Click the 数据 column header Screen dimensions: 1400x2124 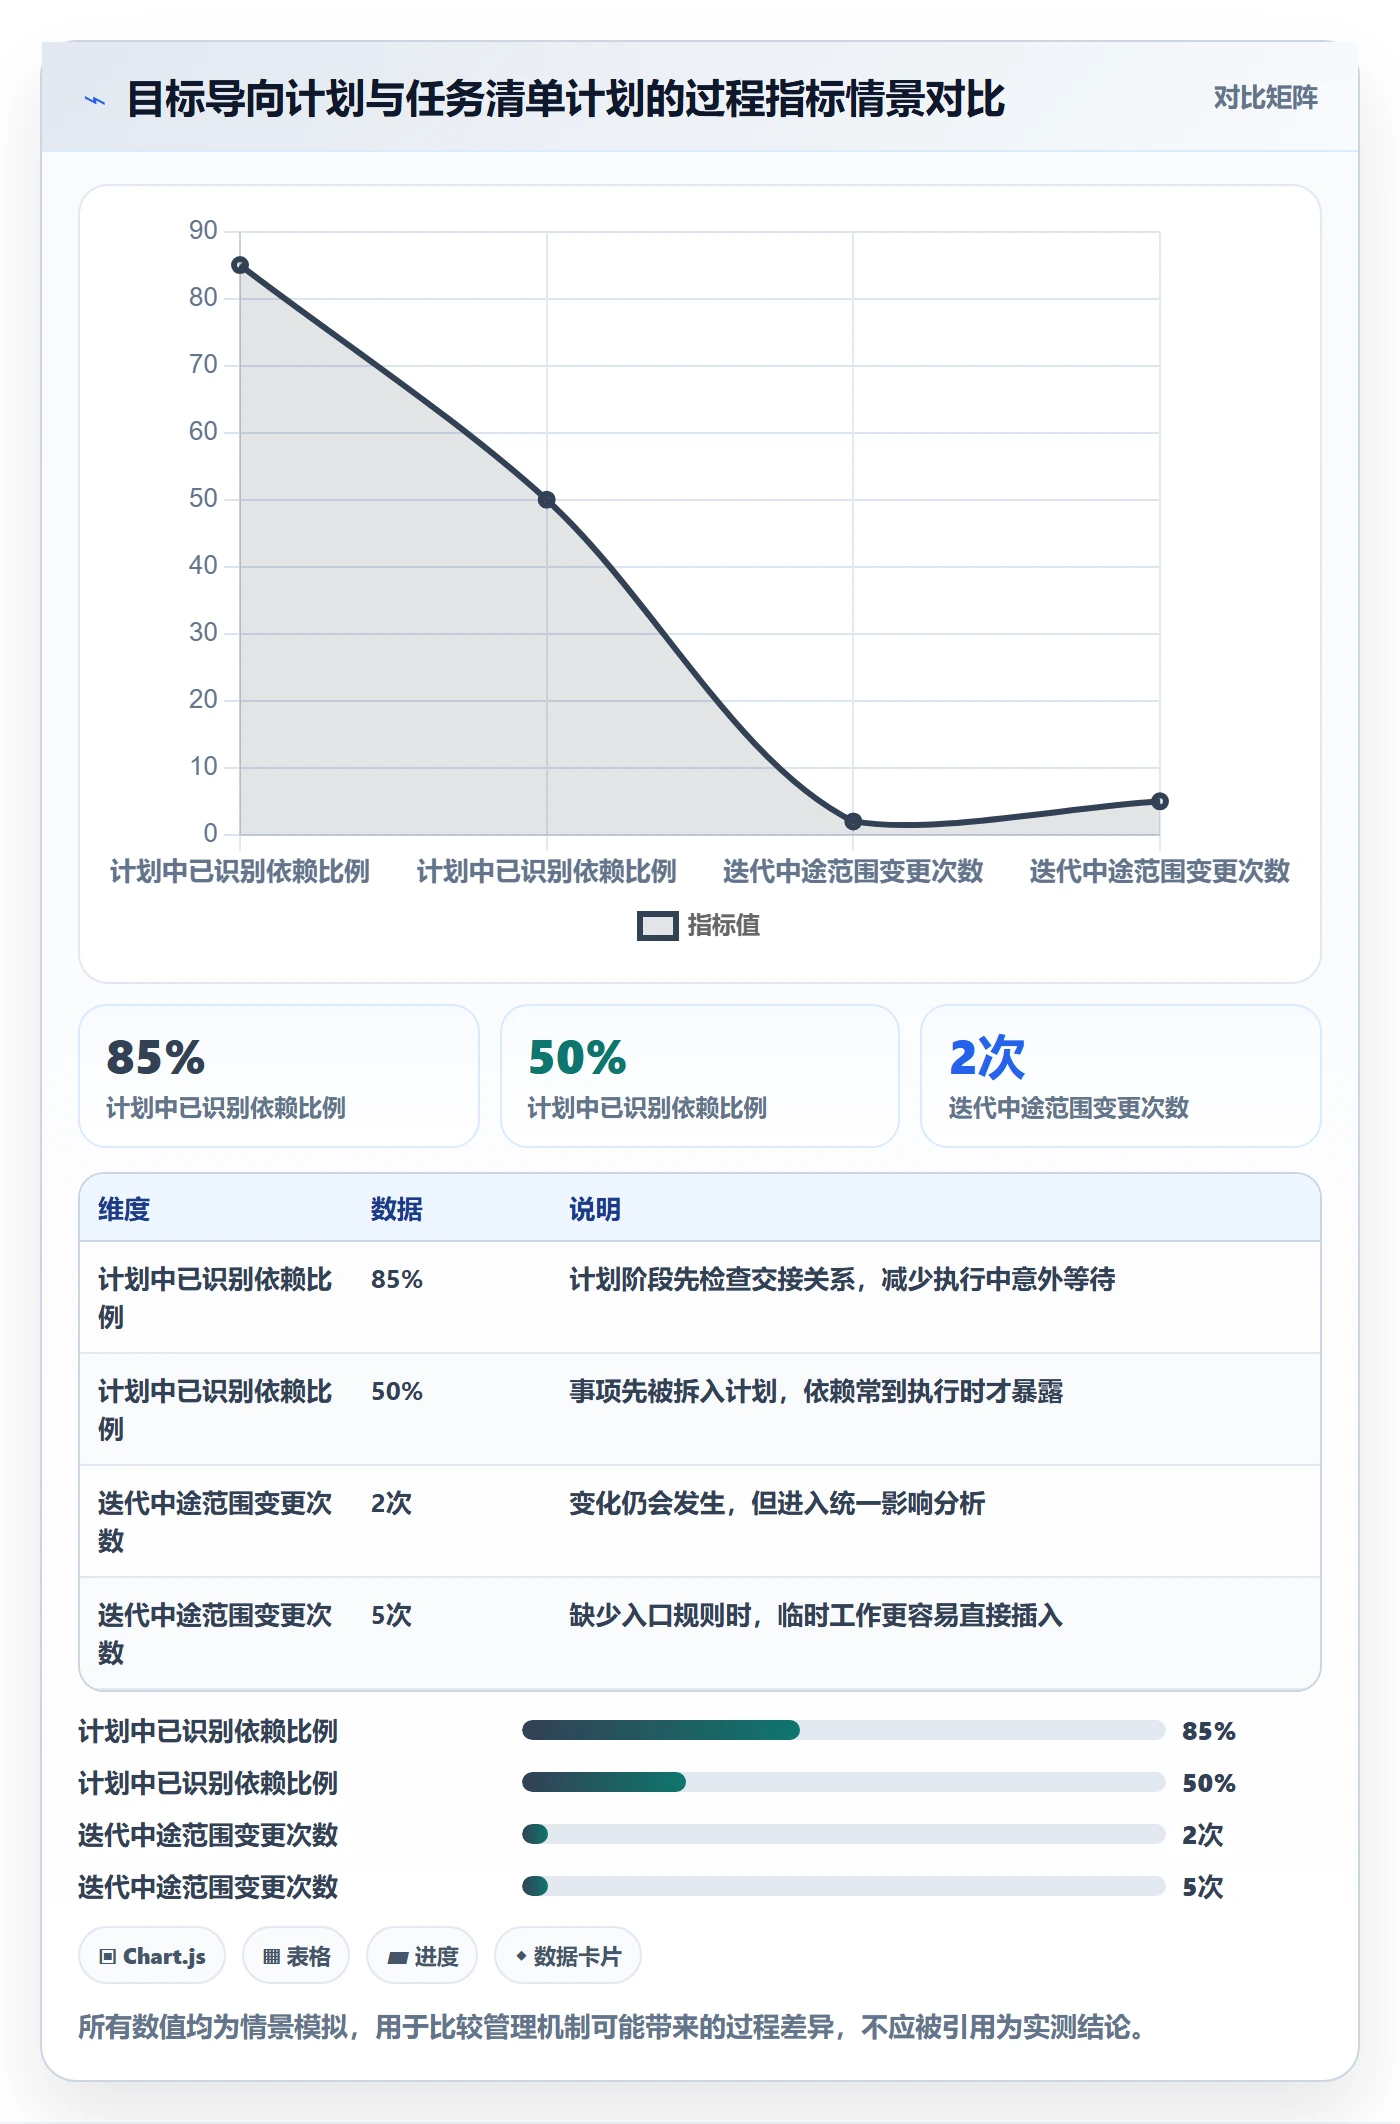(x=397, y=1209)
